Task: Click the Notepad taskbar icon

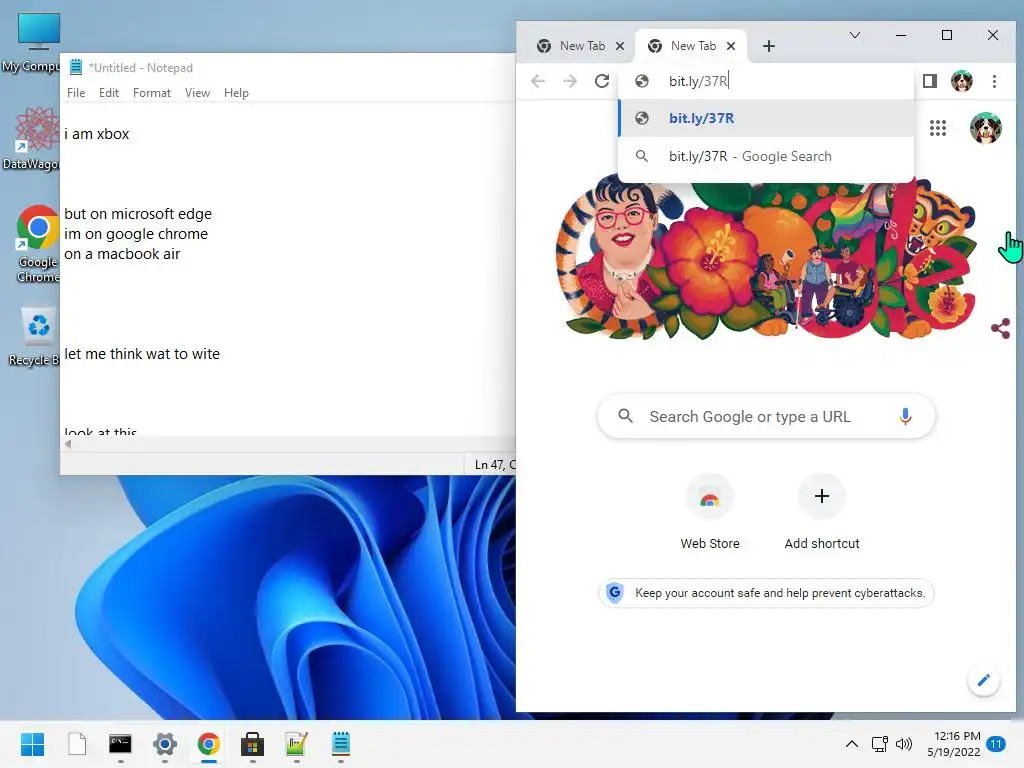Action: click(341, 744)
